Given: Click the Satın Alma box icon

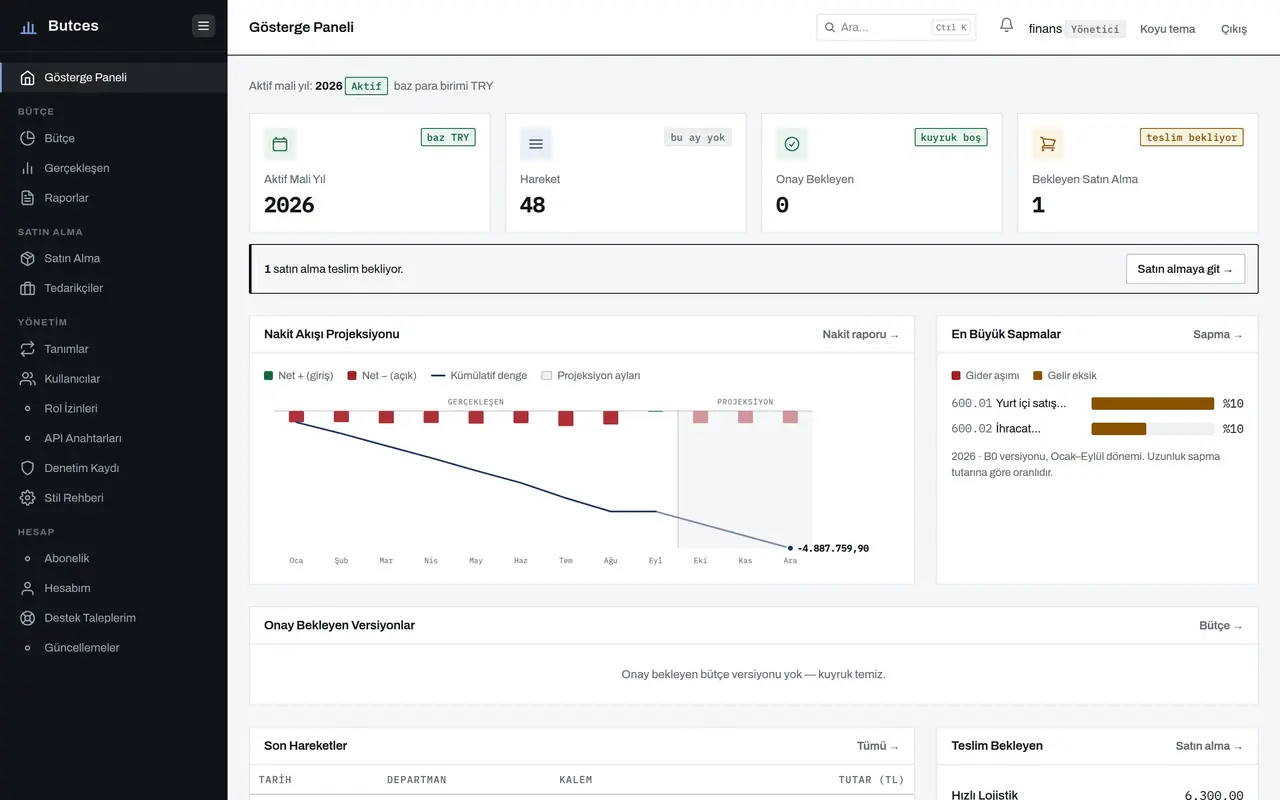Looking at the screenshot, I should click(x=28, y=258).
